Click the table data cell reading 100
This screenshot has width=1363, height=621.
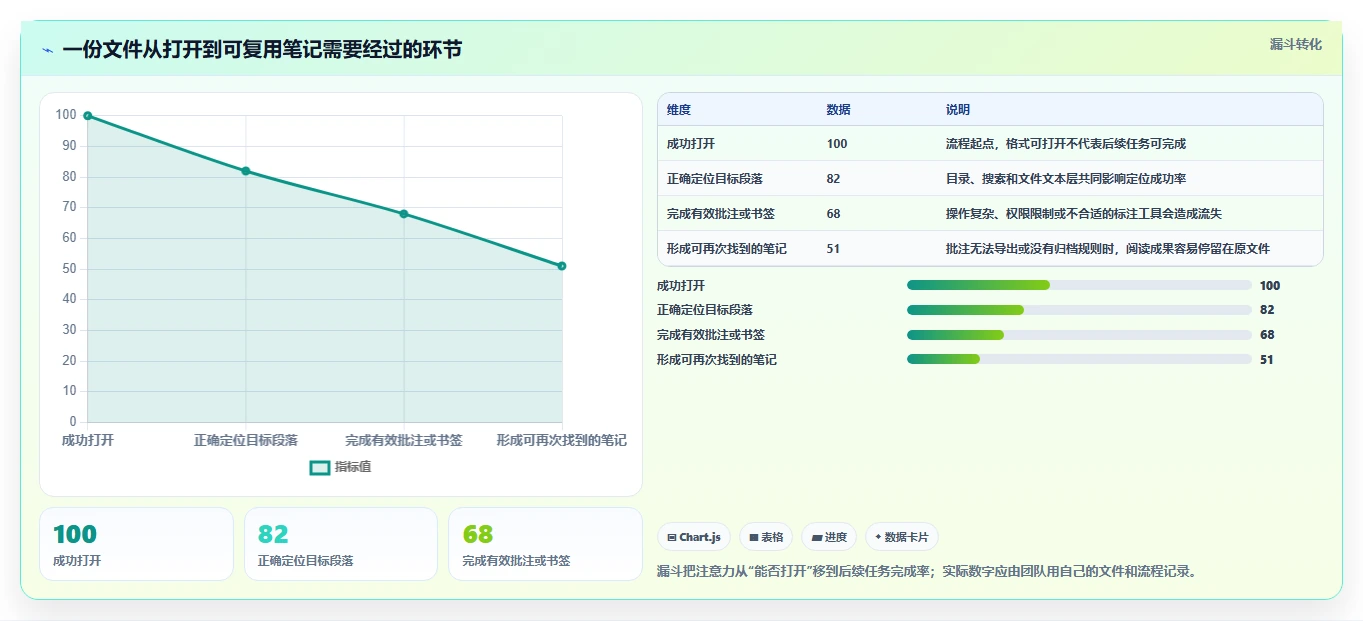(x=837, y=144)
